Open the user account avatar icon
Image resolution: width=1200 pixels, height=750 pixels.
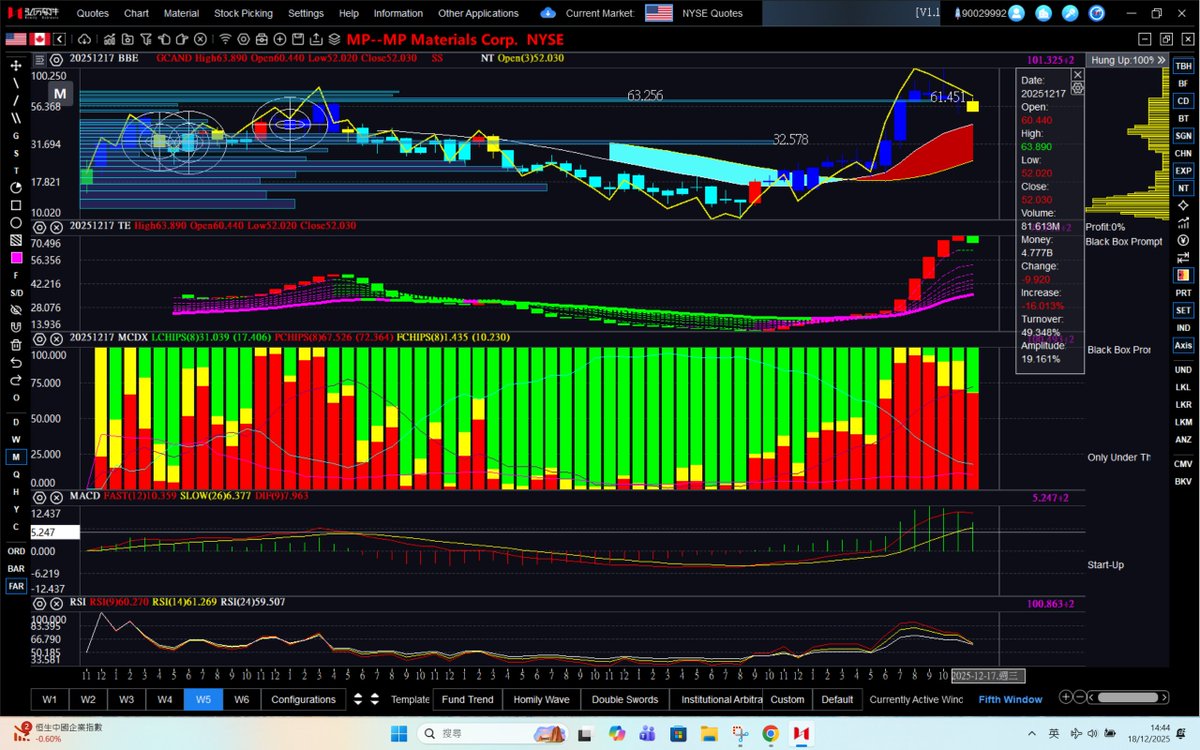pyautogui.click(x=1017, y=13)
